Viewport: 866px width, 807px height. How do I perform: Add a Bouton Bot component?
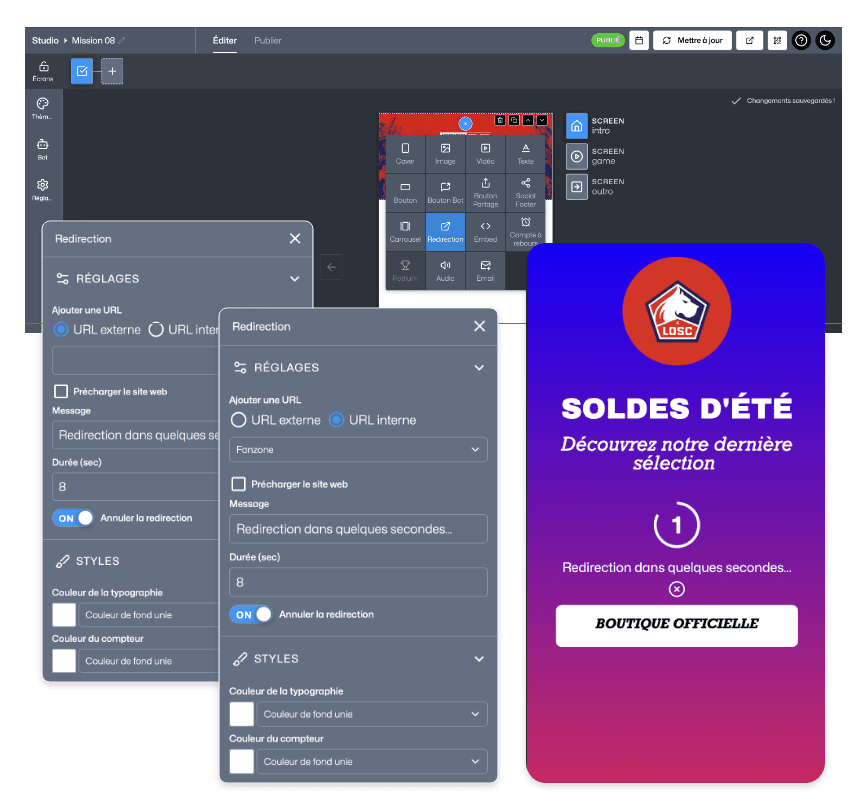point(445,193)
